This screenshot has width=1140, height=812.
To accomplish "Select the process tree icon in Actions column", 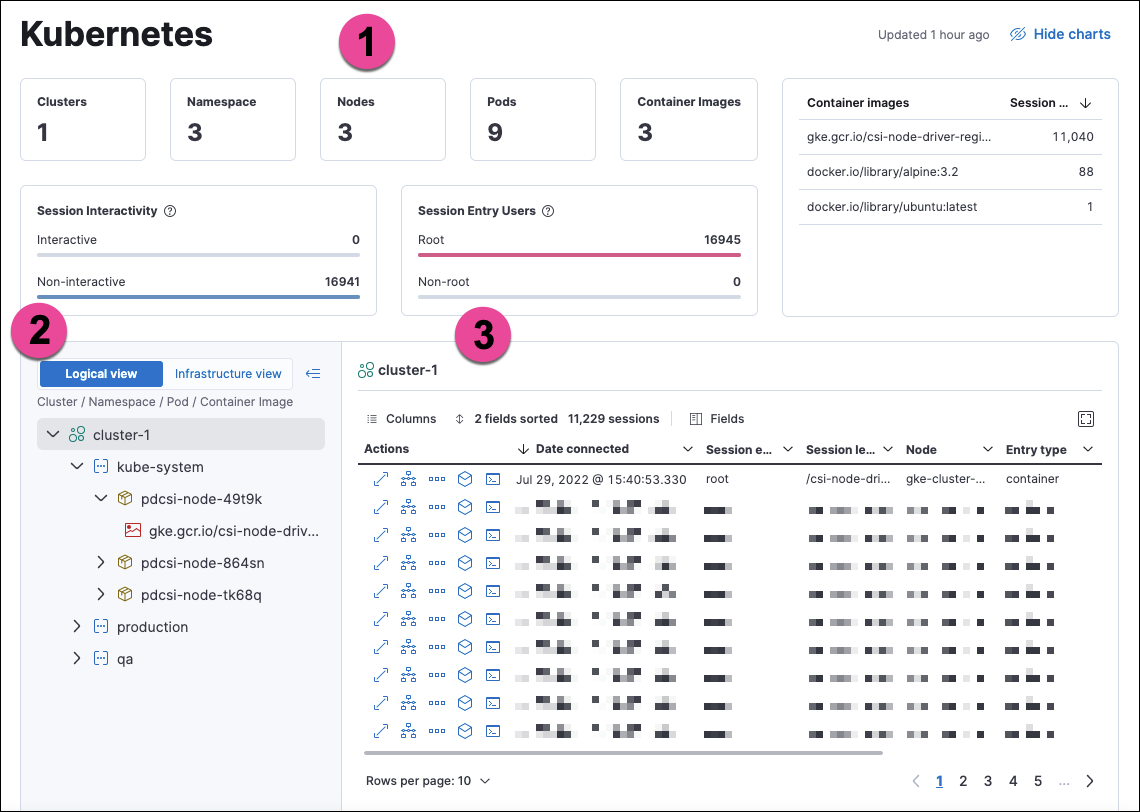I will (x=409, y=479).
